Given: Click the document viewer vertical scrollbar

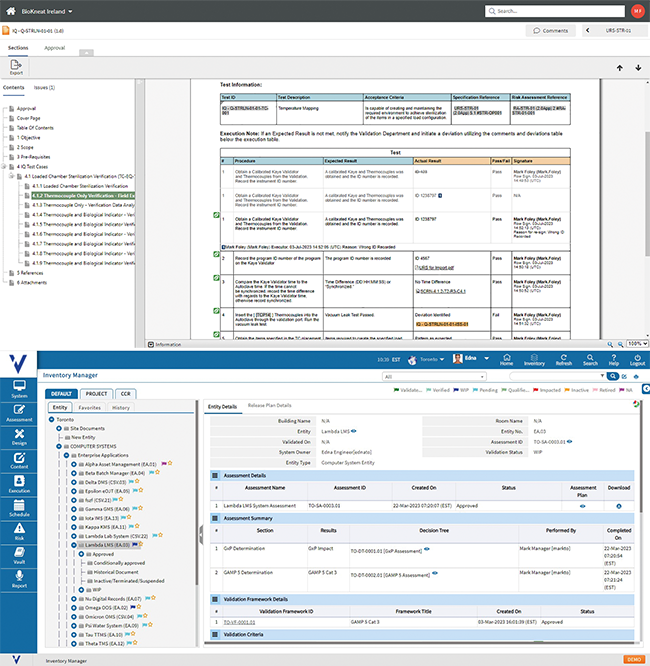Looking at the screenshot, I should click(647, 193).
